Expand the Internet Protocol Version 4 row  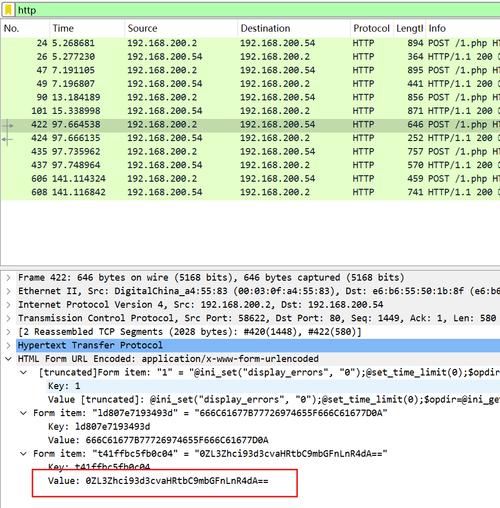9,304
